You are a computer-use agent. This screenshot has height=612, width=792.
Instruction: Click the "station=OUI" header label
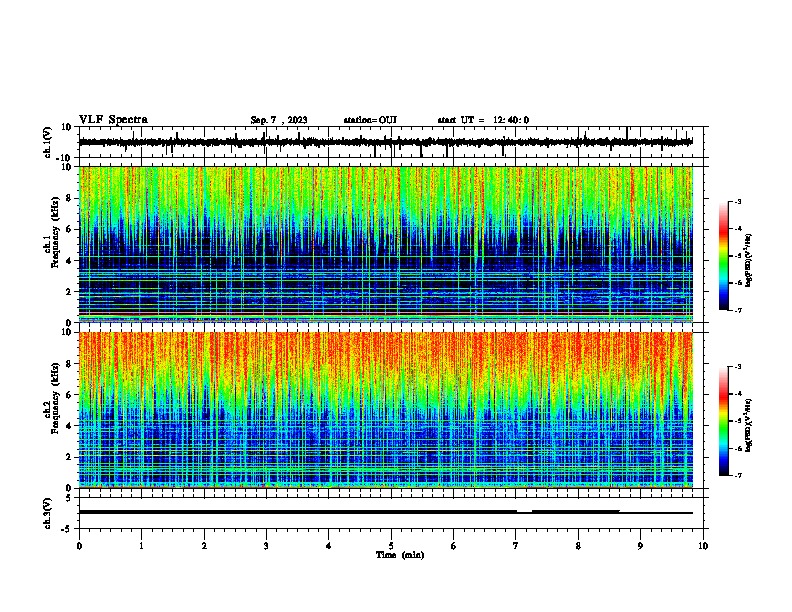pyautogui.click(x=370, y=120)
